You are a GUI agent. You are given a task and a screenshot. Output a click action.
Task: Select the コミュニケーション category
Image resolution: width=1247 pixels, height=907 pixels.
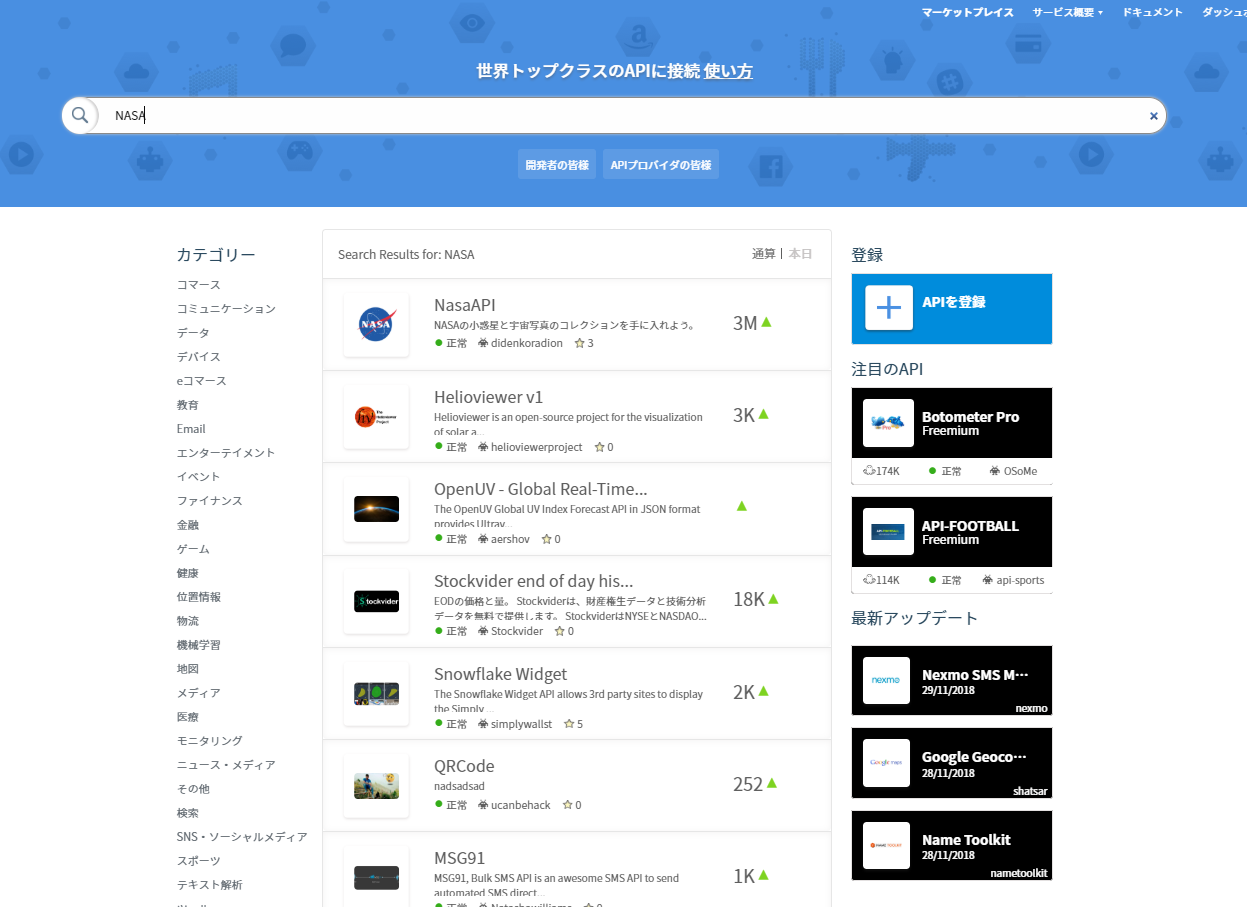(226, 309)
